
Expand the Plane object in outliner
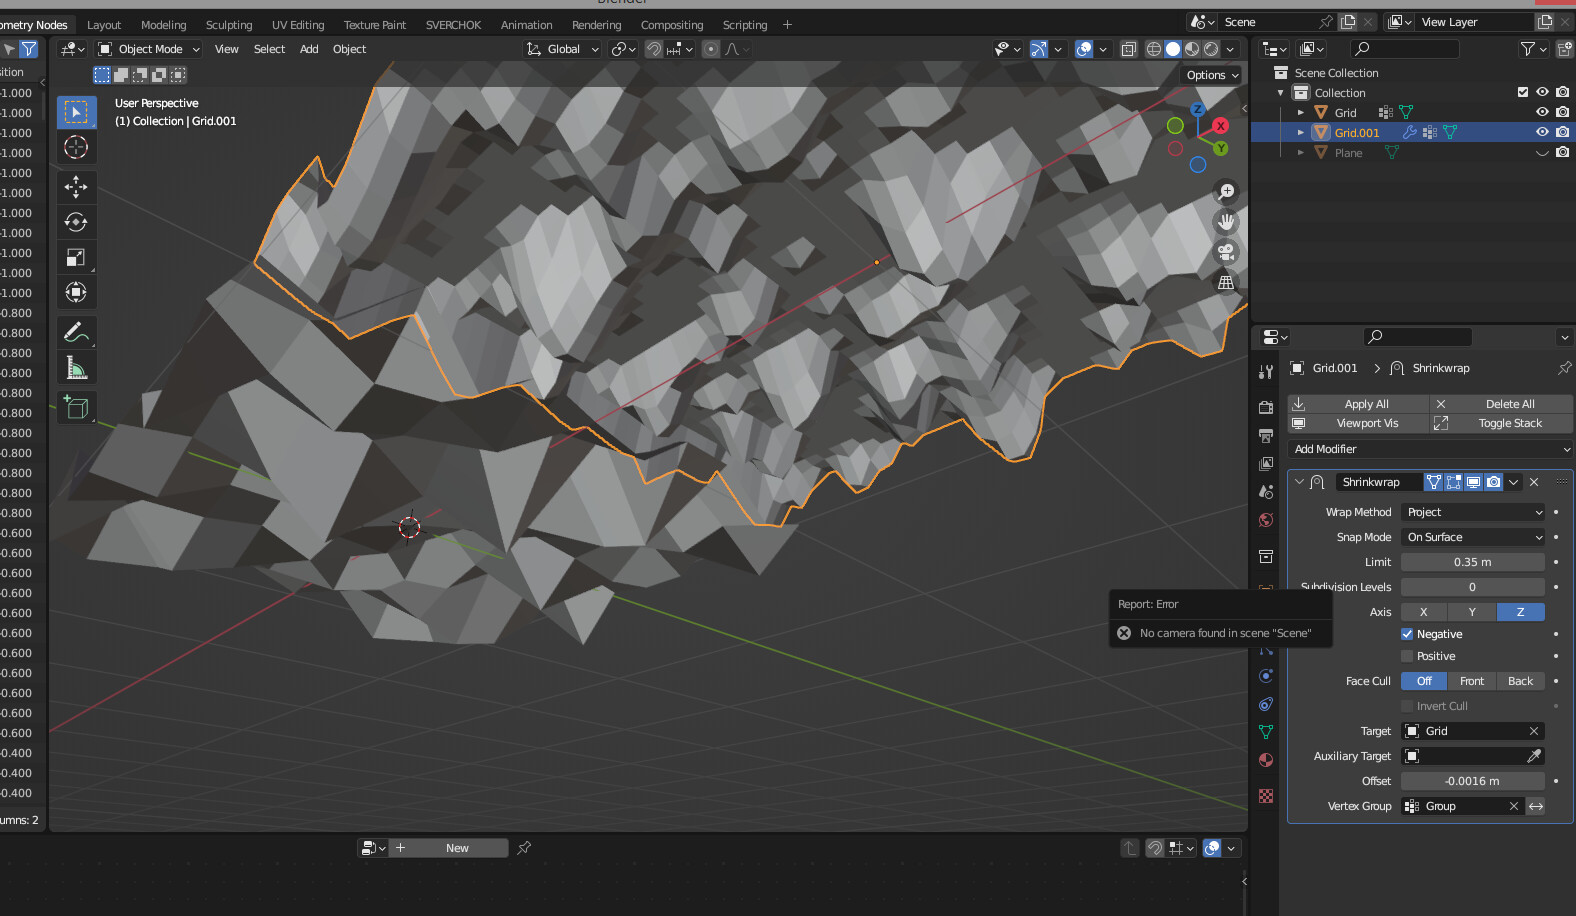pos(1300,153)
